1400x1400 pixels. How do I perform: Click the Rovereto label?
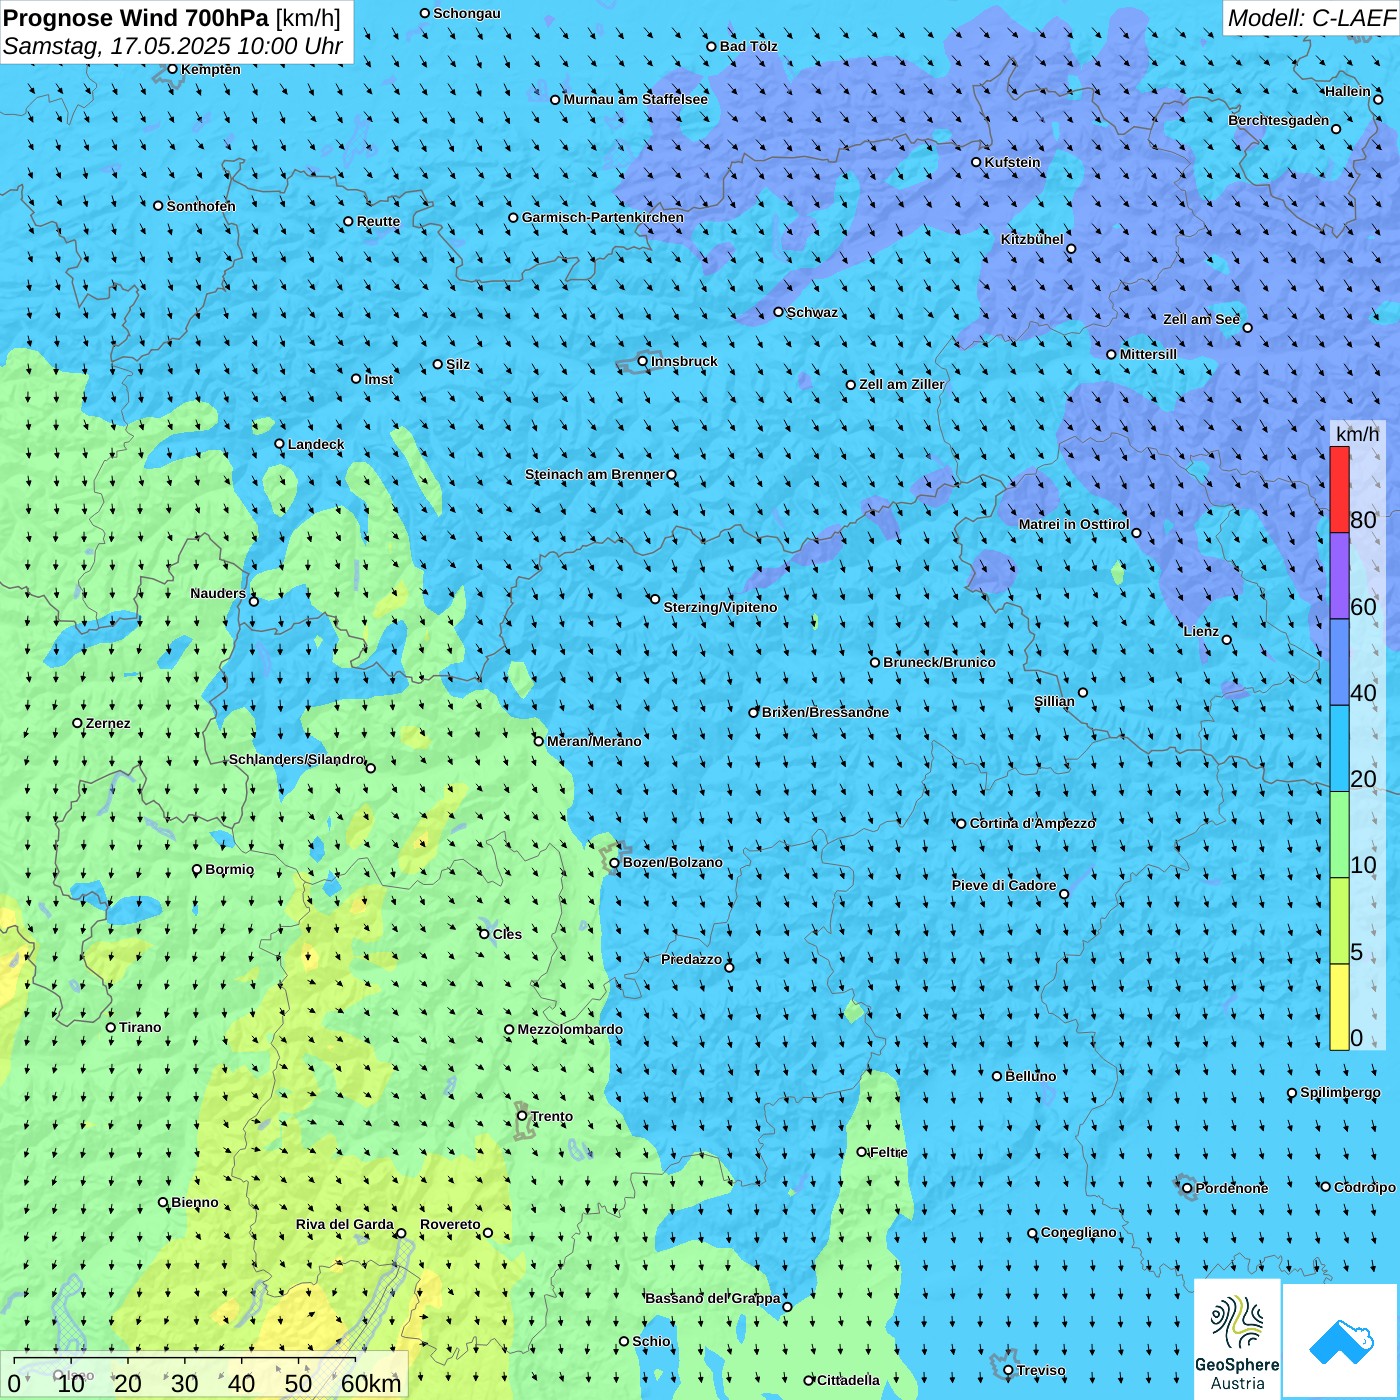[450, 1224]
